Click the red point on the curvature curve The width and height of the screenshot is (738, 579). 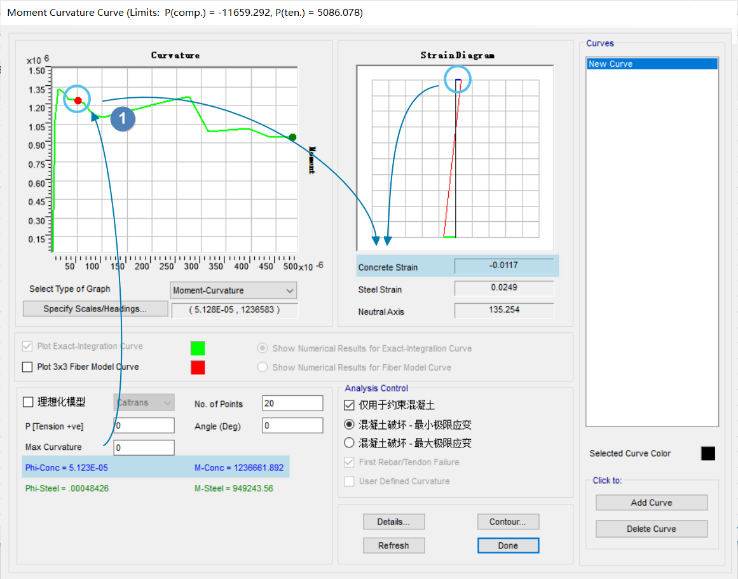pyautogui.click(x=78, y=100)
